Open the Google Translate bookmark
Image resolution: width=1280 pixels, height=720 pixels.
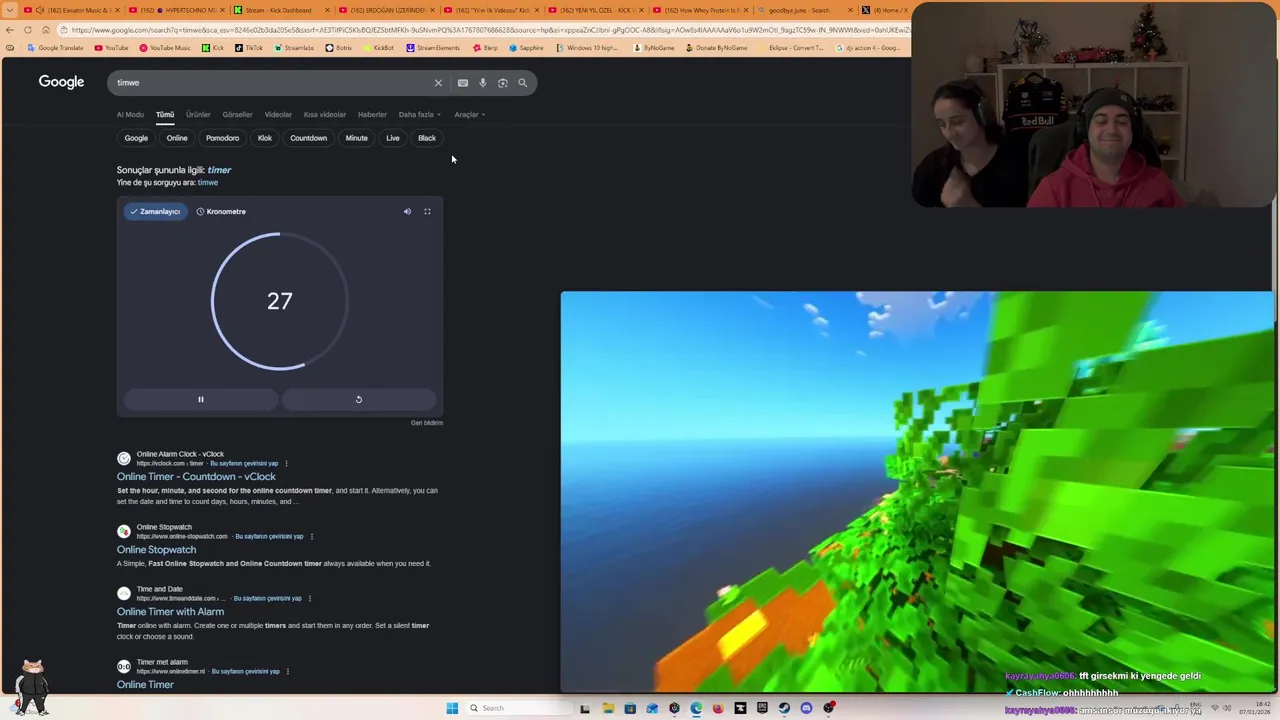click(56, 48)
